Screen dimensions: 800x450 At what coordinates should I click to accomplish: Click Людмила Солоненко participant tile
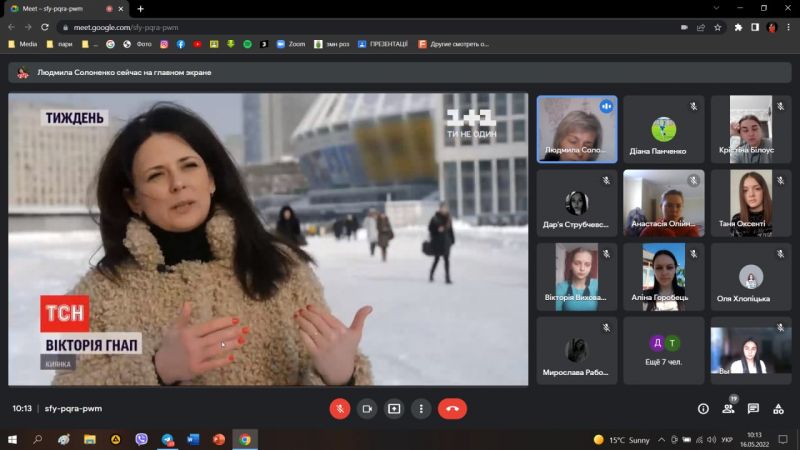click(x=577, y=130)
